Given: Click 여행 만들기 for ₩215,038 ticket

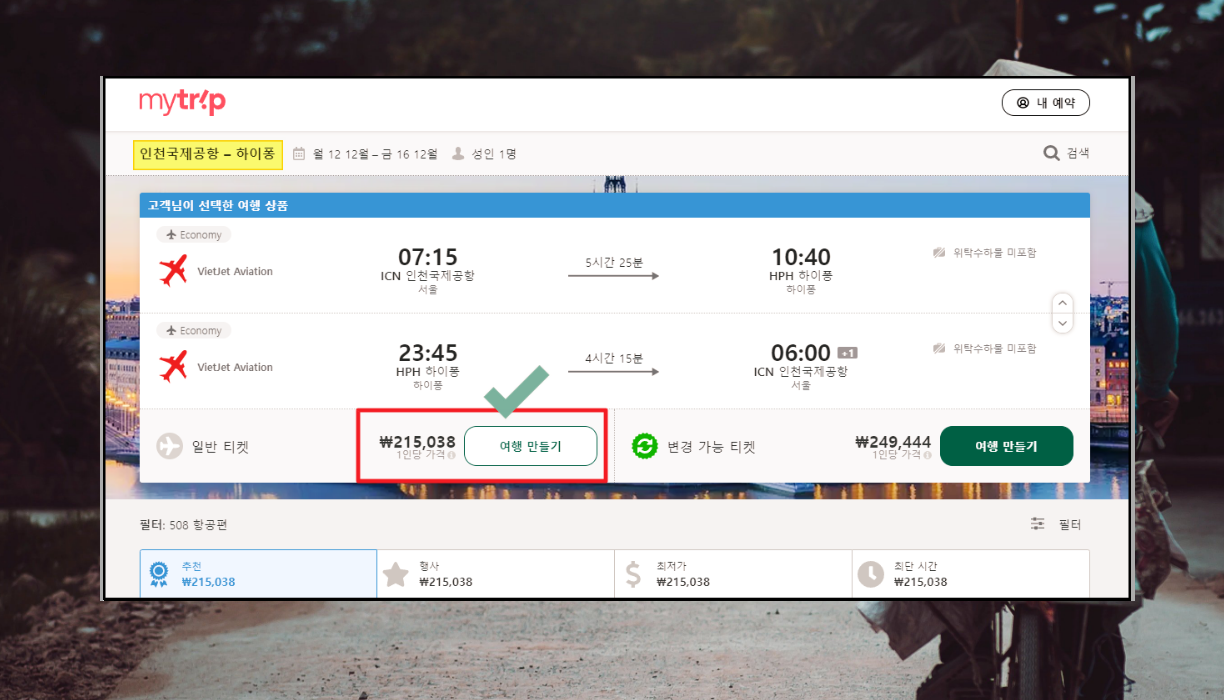Looking at the screenshot, I should pyautogui.click(x=530, y=446).
